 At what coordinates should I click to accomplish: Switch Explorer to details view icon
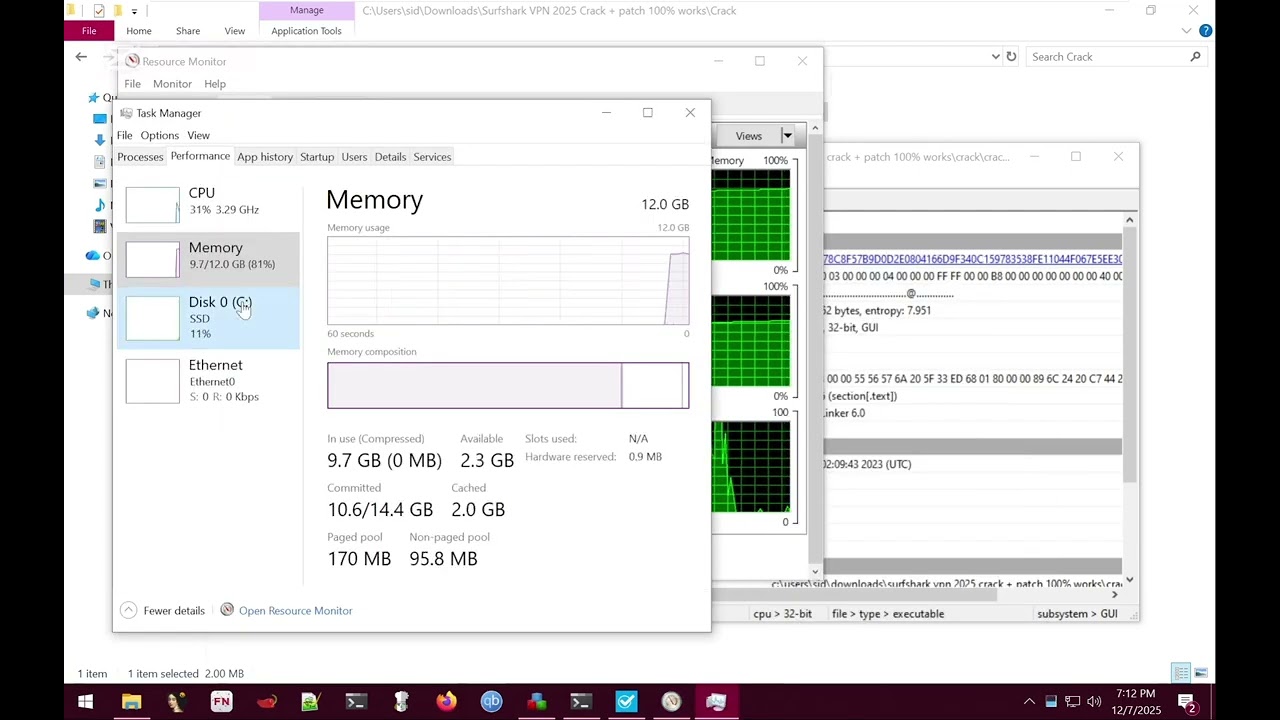point(1181,673)
